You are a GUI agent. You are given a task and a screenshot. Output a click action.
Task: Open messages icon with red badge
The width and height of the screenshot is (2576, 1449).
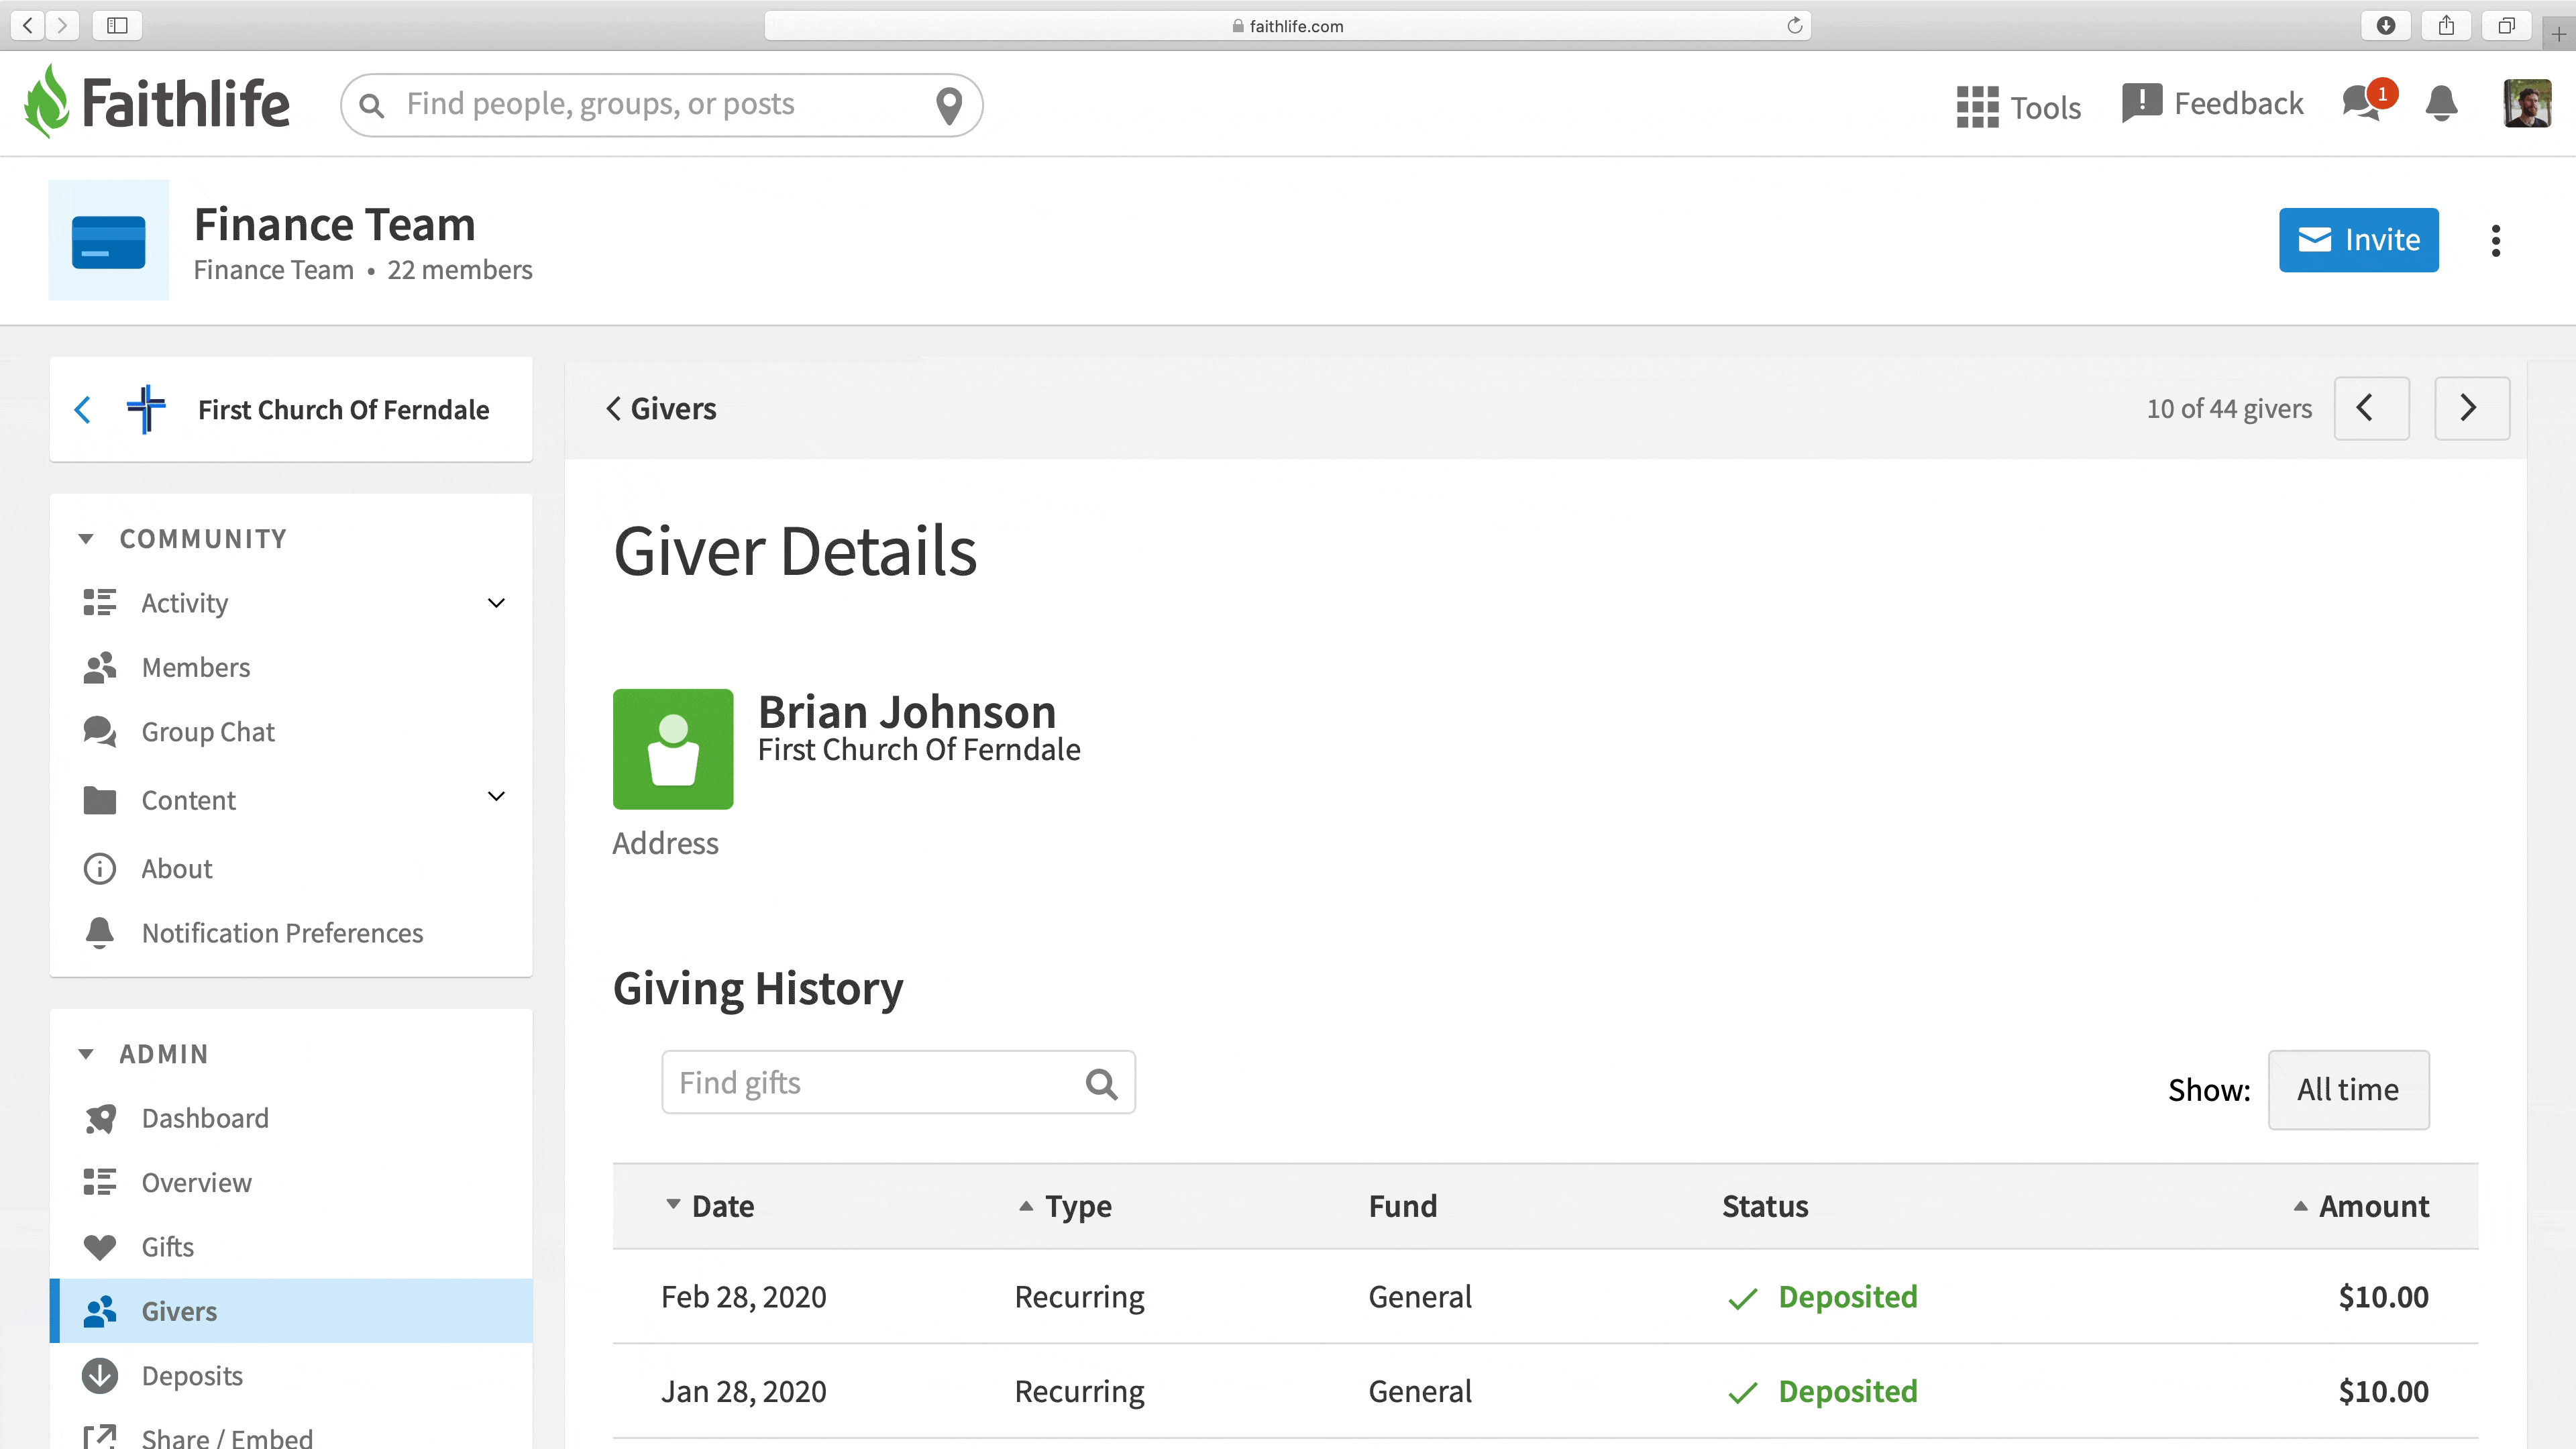click(x=2369, y=101)
